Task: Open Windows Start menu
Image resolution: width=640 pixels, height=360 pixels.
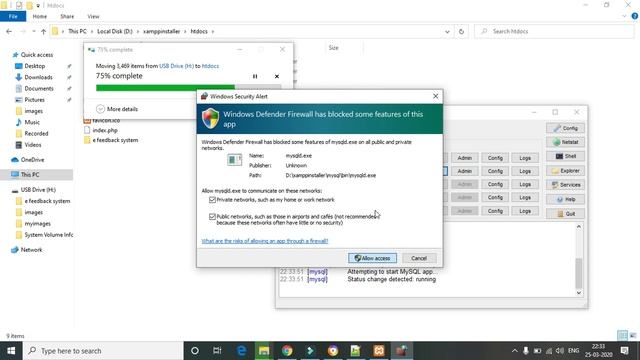Action: [11, 351]
